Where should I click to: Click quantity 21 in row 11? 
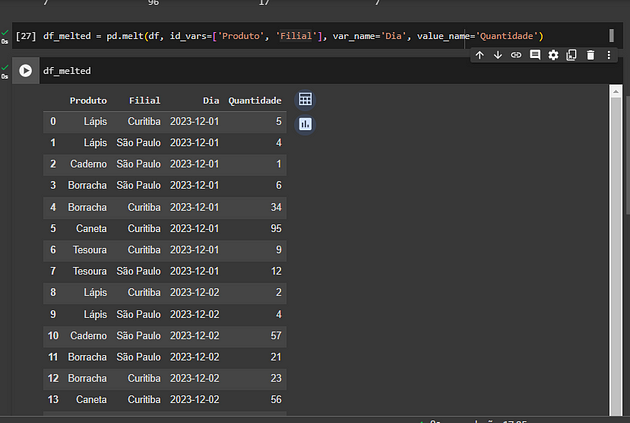click(x=276, y=357)
